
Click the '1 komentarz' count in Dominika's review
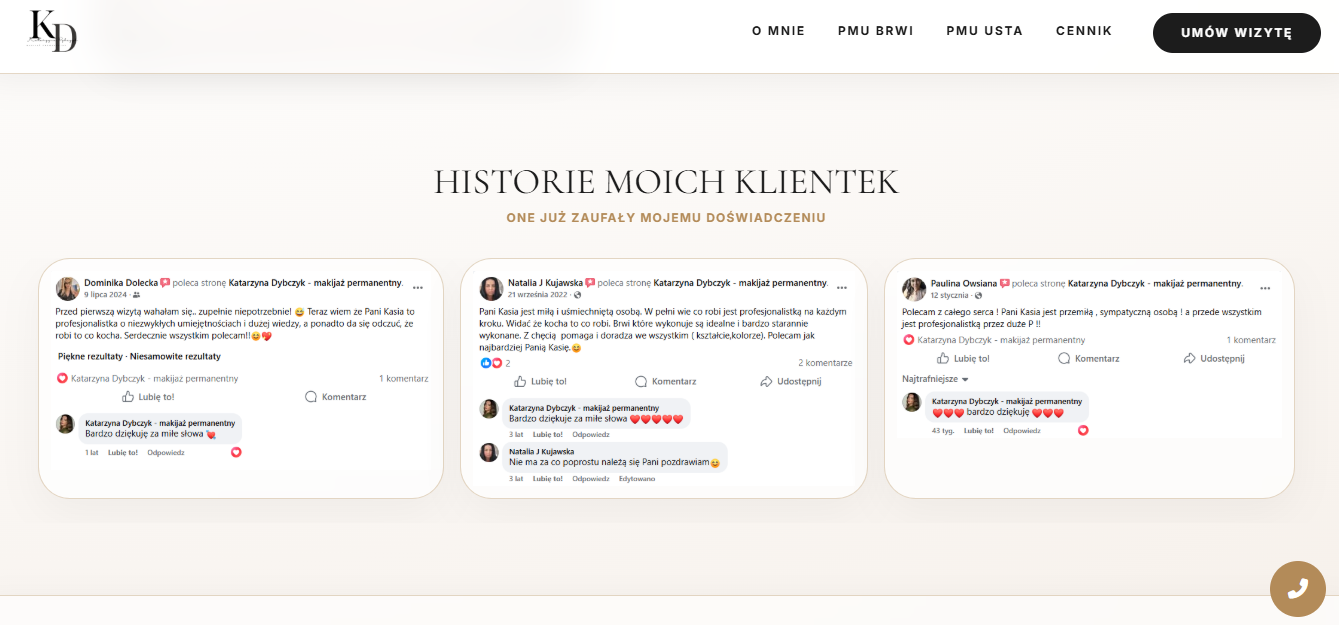click(x=404, y=379)
